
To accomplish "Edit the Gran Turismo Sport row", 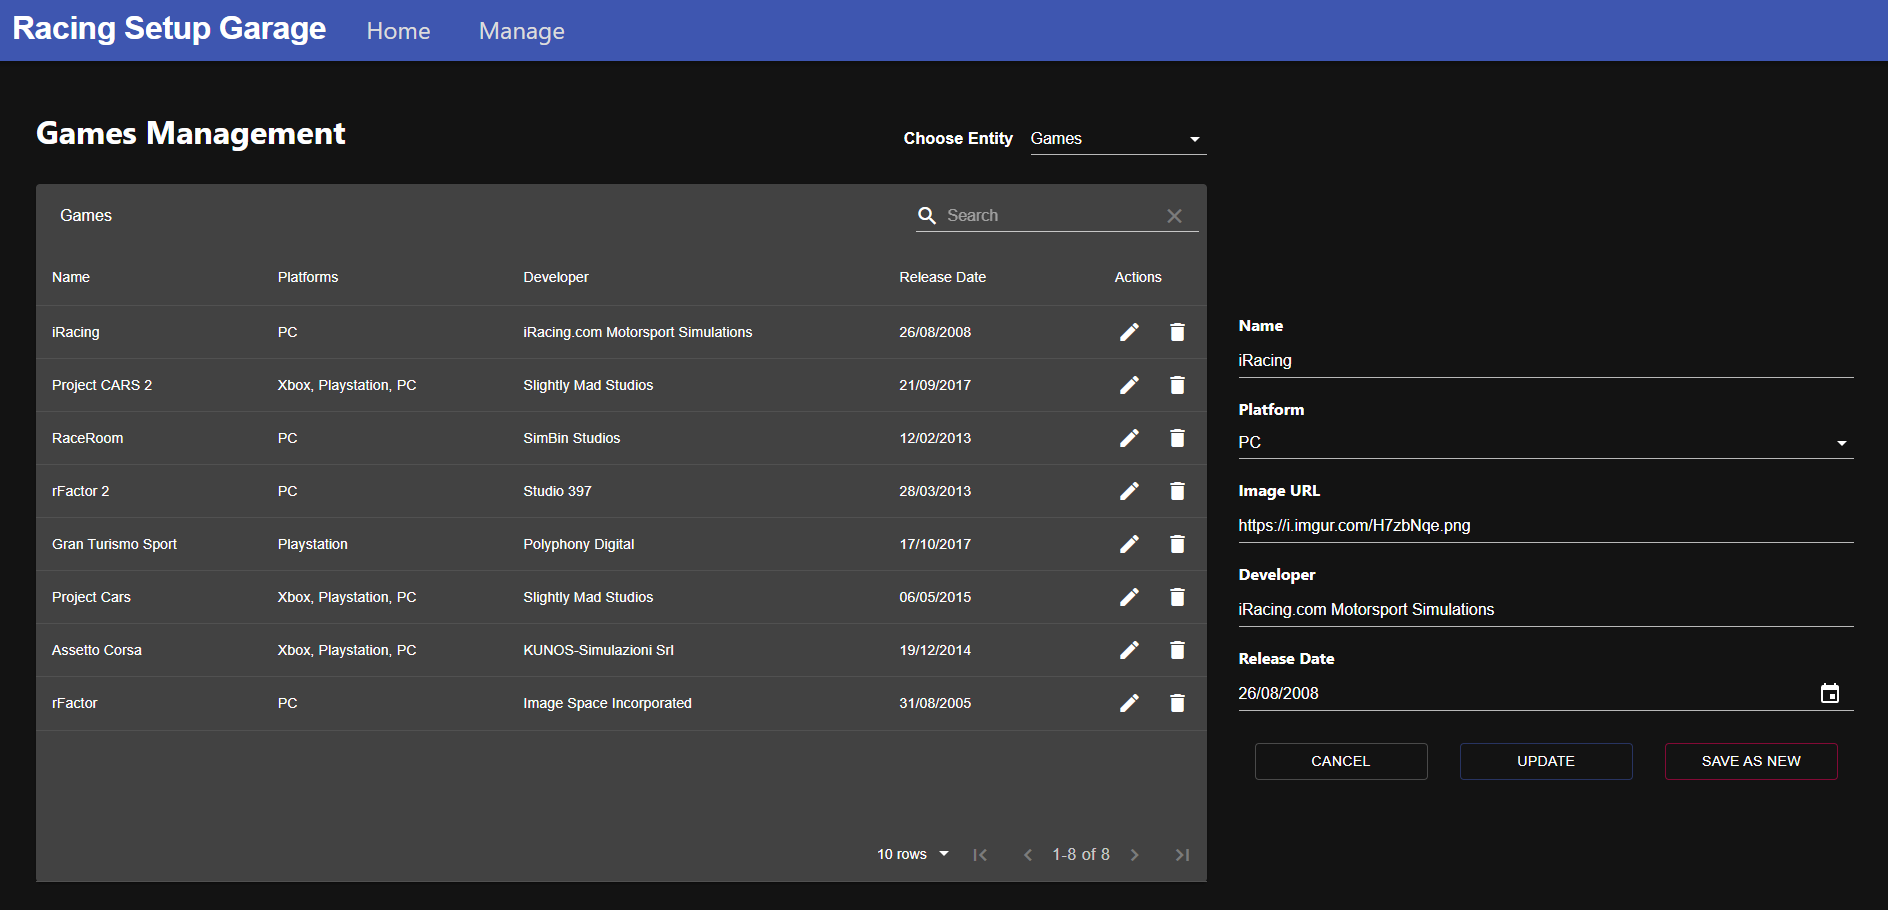I will click(1129, 544).
